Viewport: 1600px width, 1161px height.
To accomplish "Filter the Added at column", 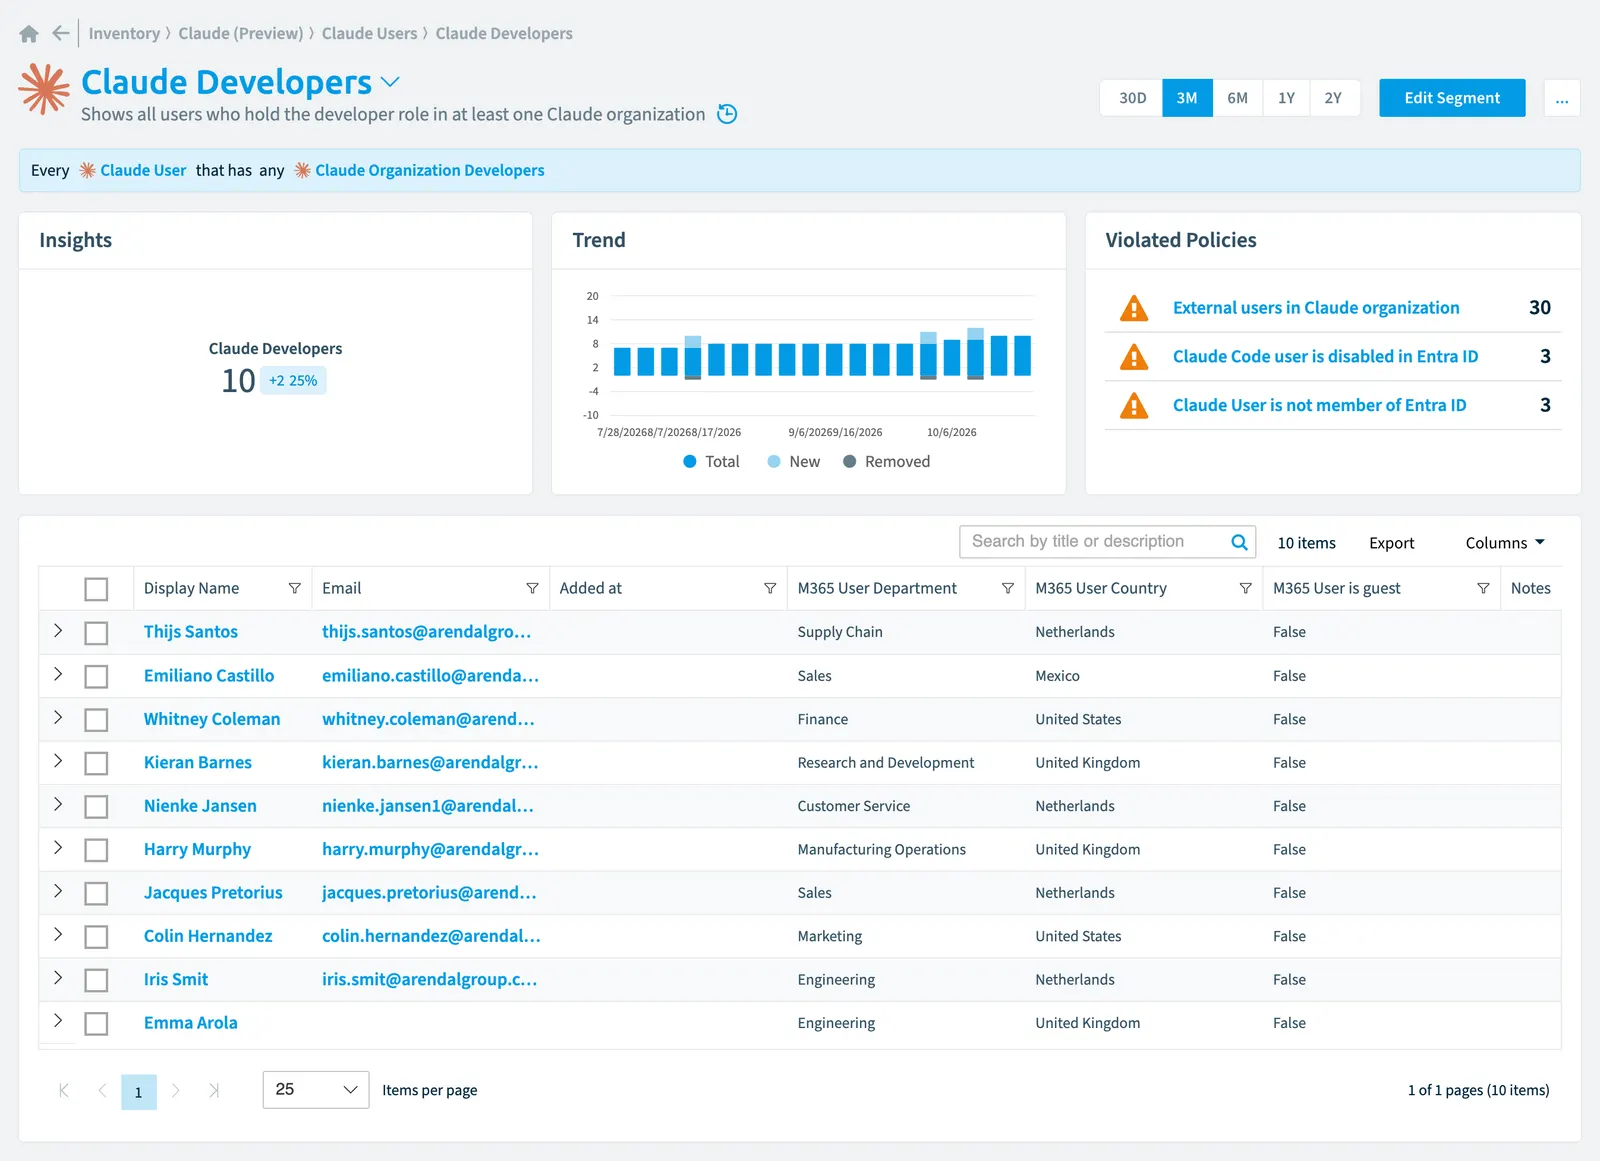I will click(770, 588).
